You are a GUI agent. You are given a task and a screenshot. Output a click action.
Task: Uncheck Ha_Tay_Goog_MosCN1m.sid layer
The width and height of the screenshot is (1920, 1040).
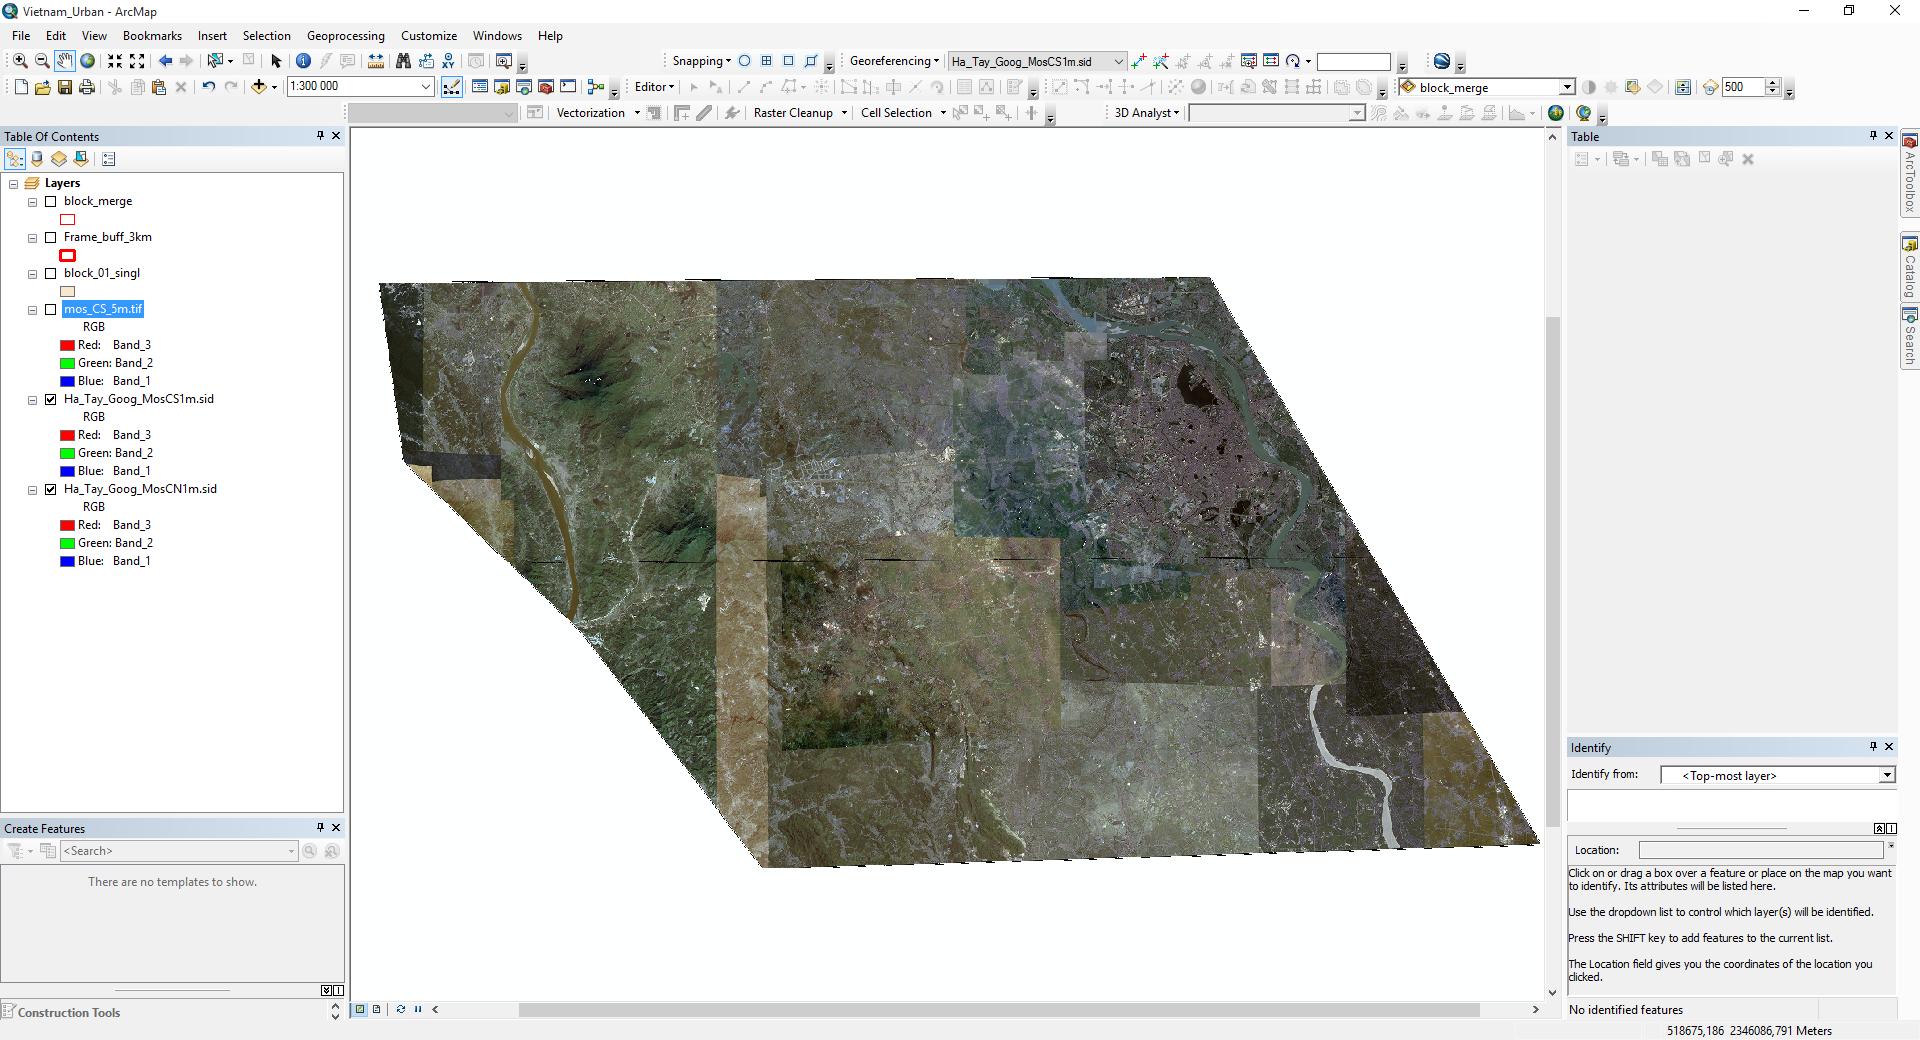(51, 489)
